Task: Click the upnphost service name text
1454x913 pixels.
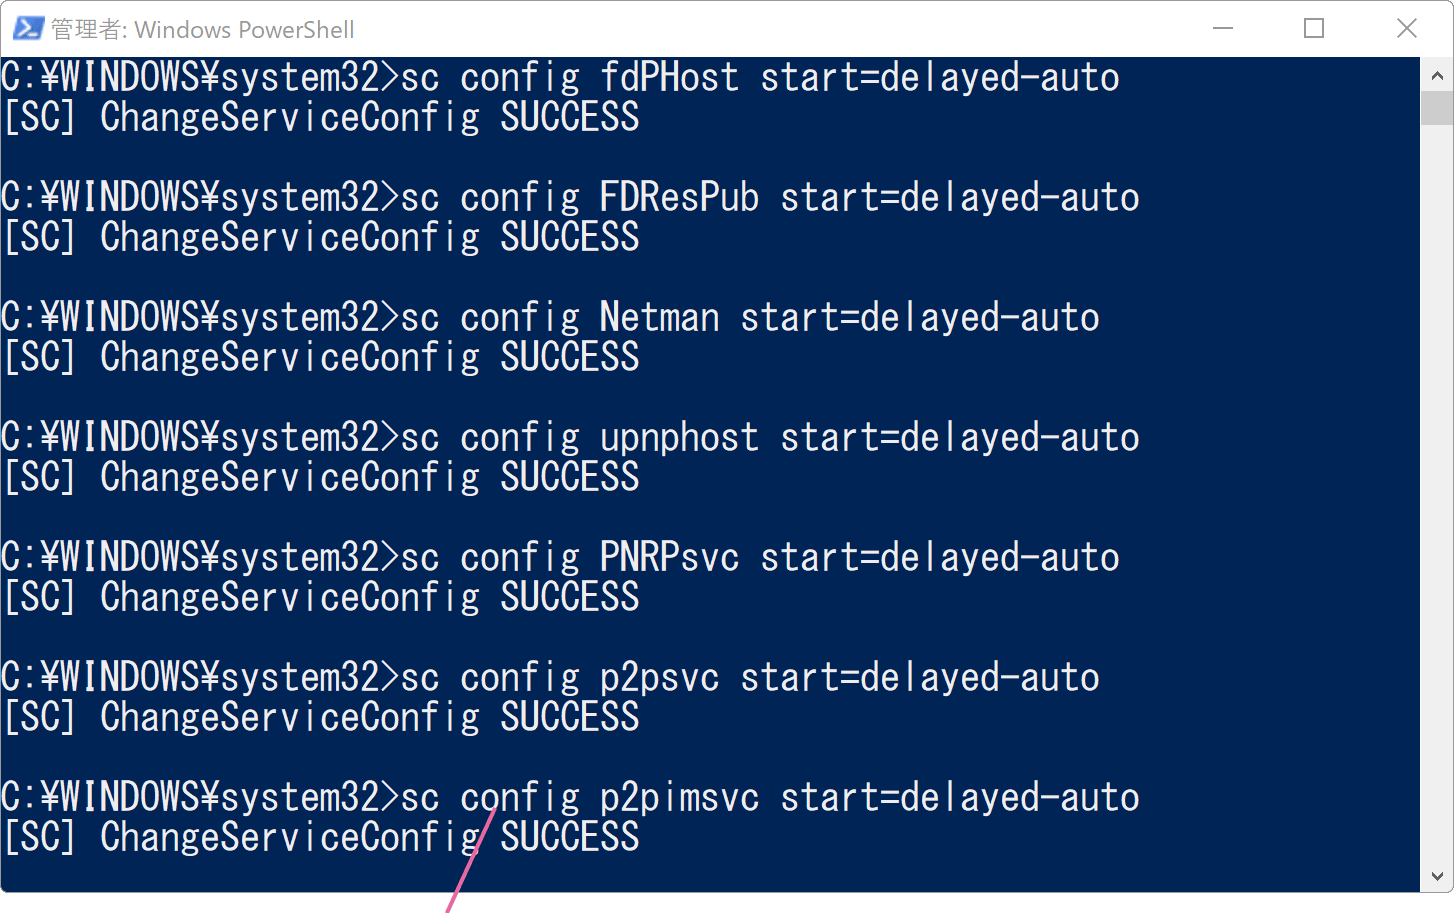Action: 679,438
